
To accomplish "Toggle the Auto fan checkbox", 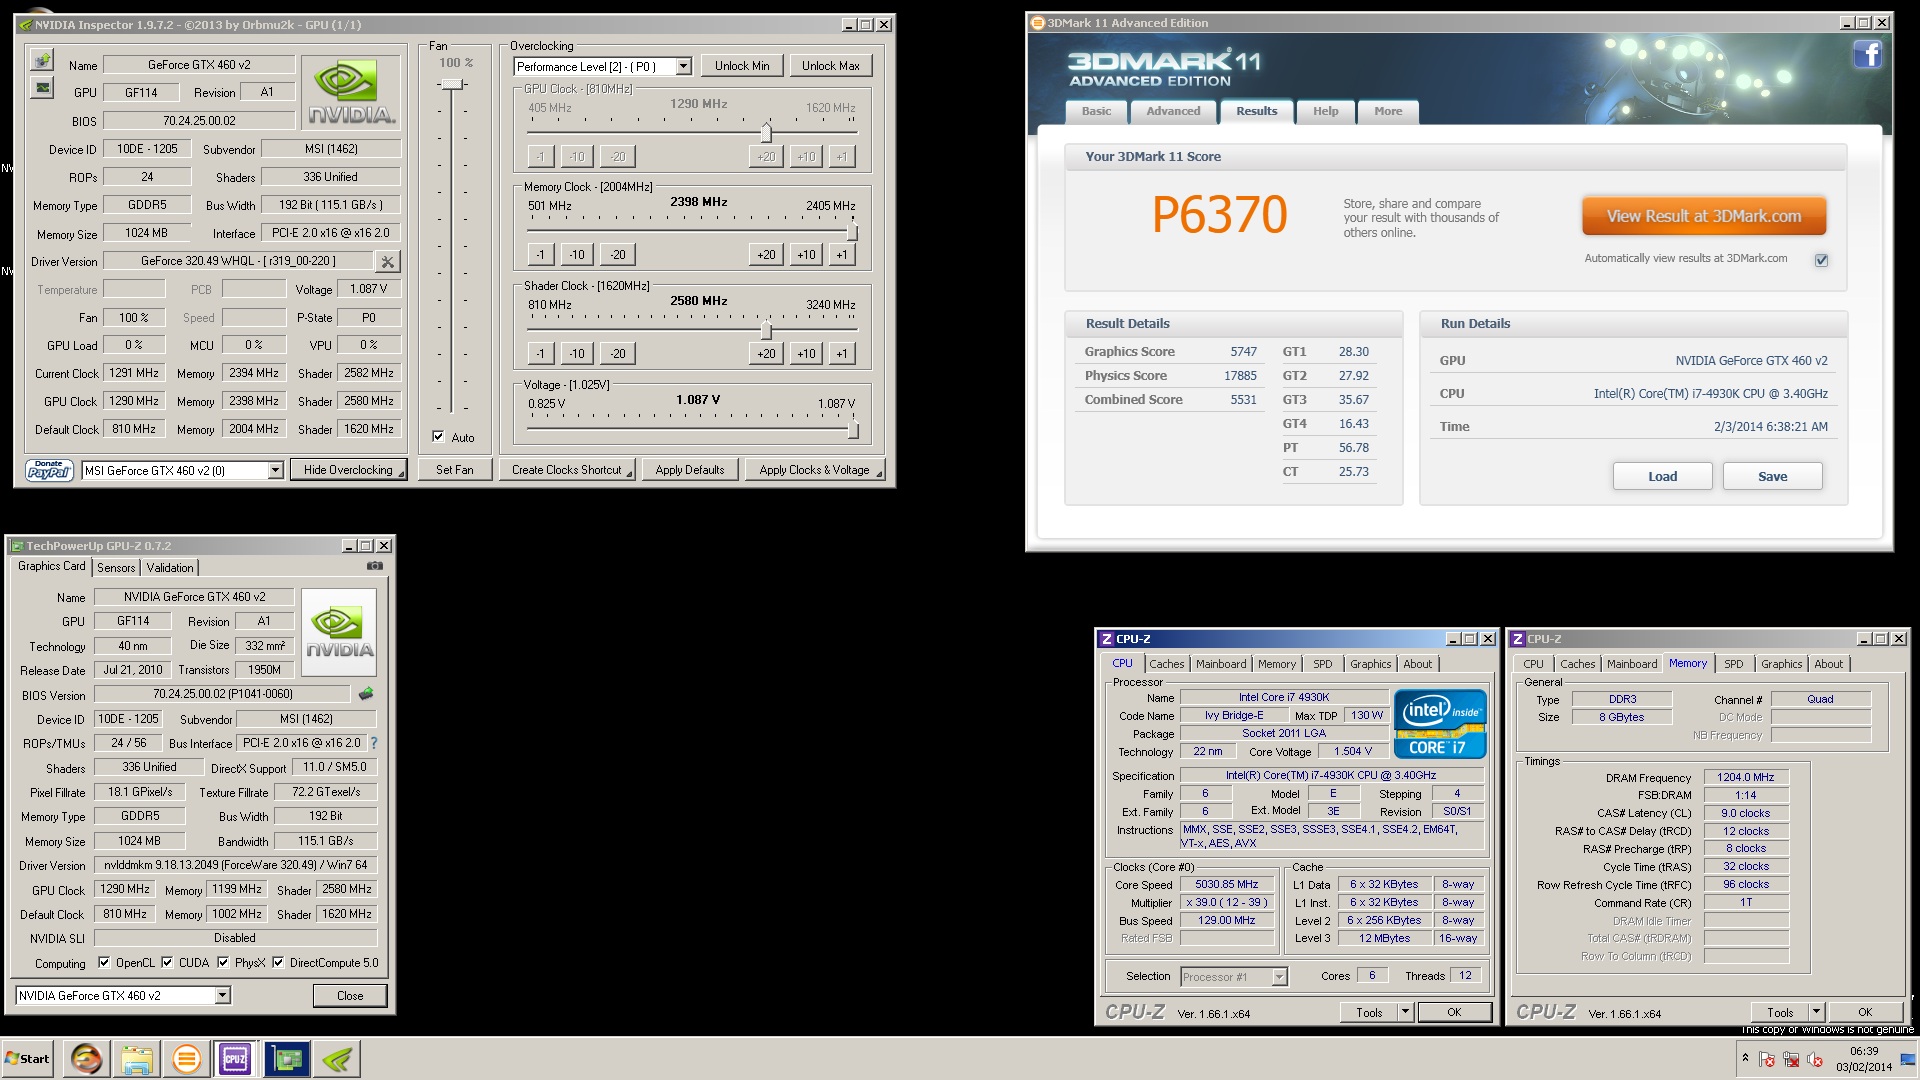I will tap(438, 436).
